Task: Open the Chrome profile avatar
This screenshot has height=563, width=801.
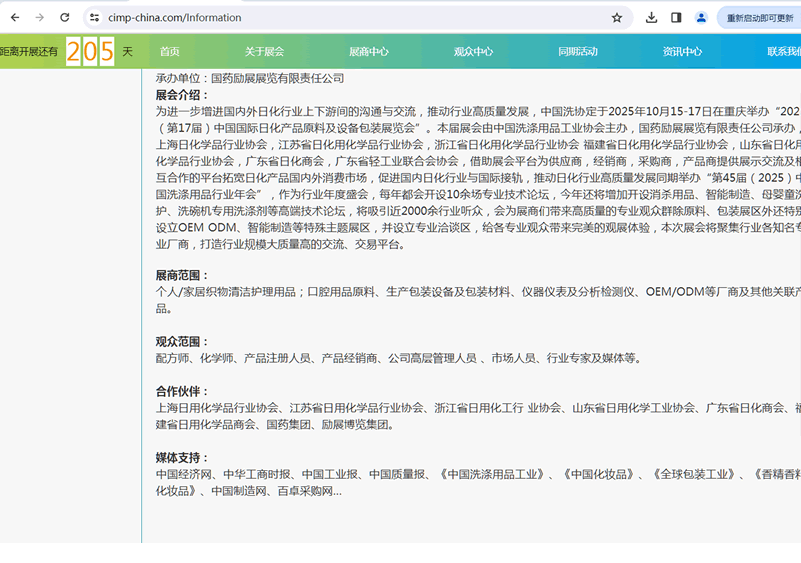Action: pos(701,18)
